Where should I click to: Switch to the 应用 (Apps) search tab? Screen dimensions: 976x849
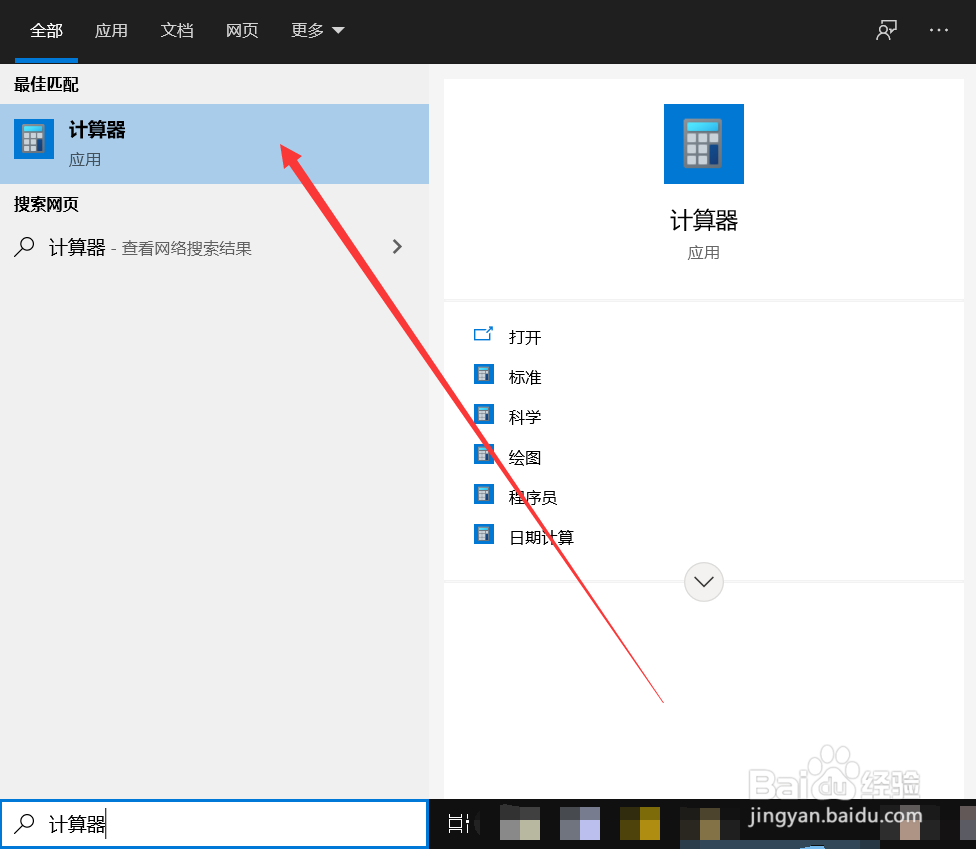[x=111, y=30]
